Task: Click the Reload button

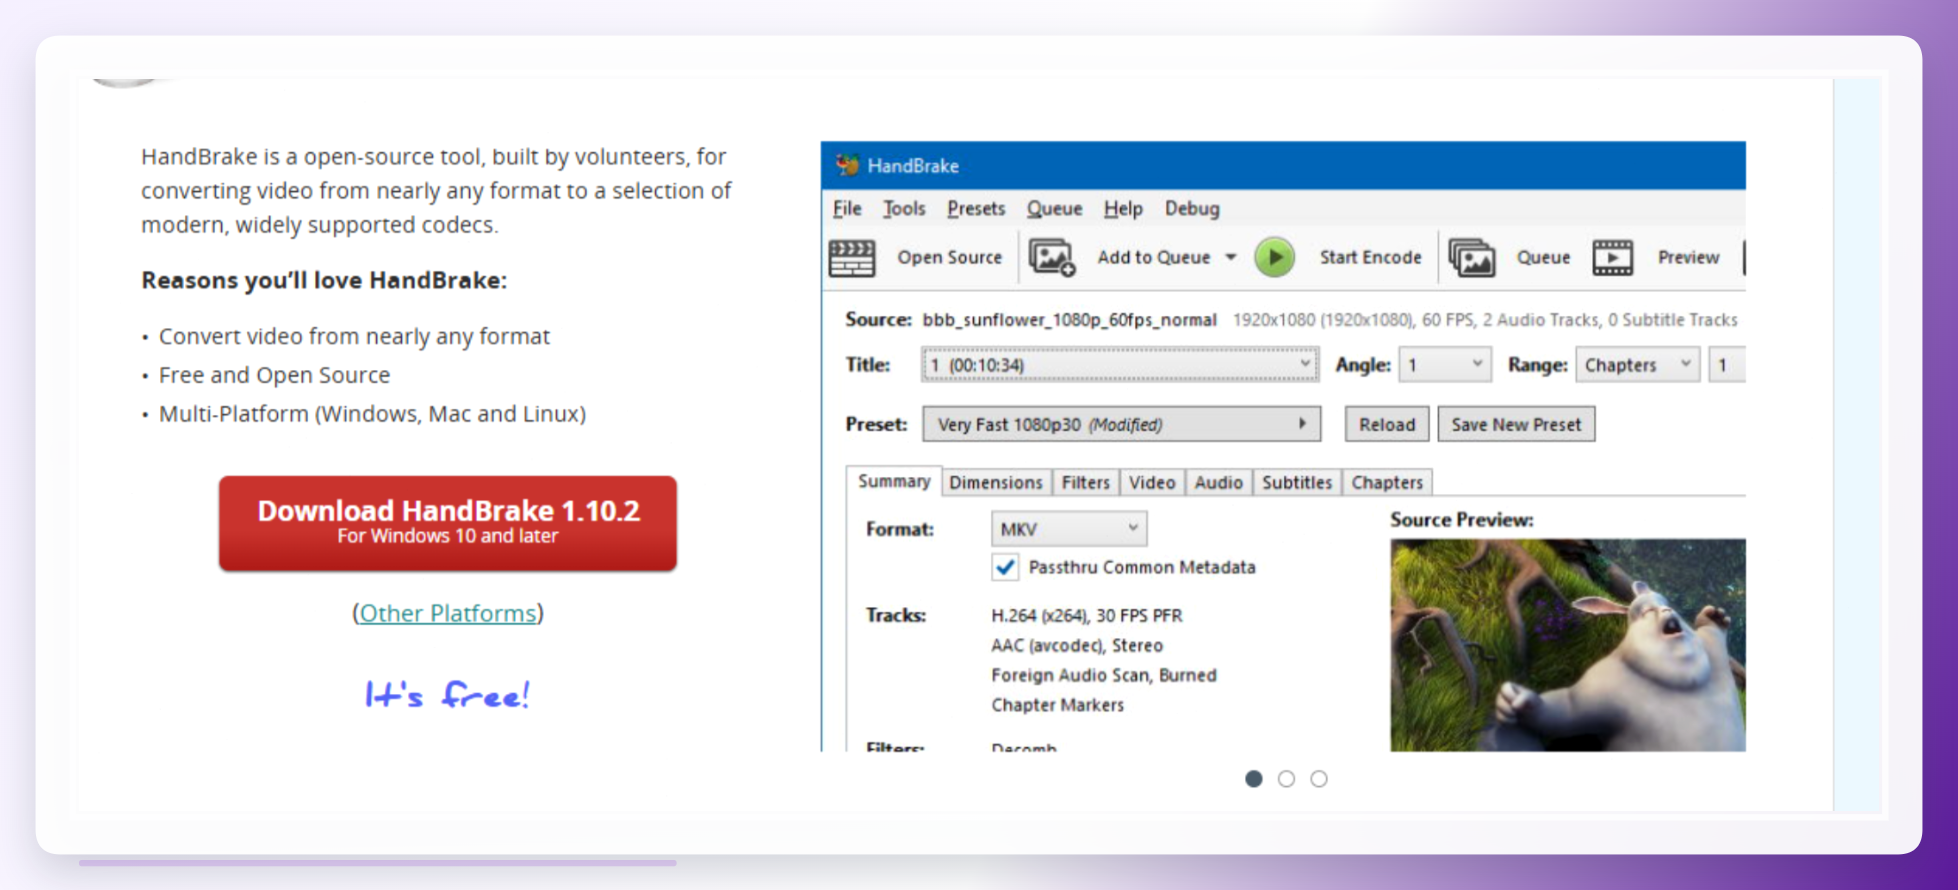Action: pos(1387,424)
